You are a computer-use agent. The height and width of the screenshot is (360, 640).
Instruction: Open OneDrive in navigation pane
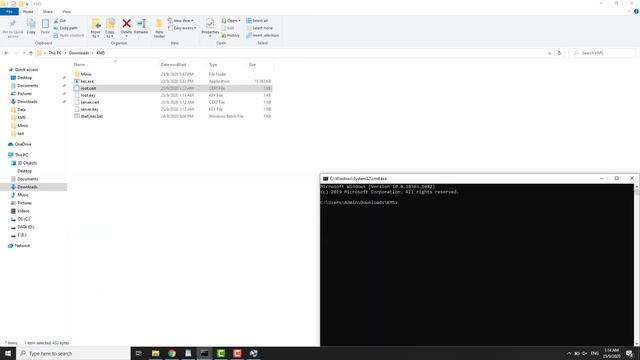pyautogui.click(x=23, y=144)
